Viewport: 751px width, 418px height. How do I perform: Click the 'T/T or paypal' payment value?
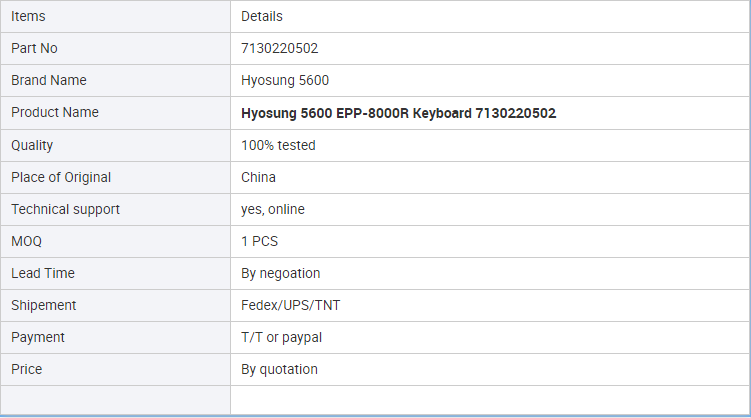click(x=281, y=337)
